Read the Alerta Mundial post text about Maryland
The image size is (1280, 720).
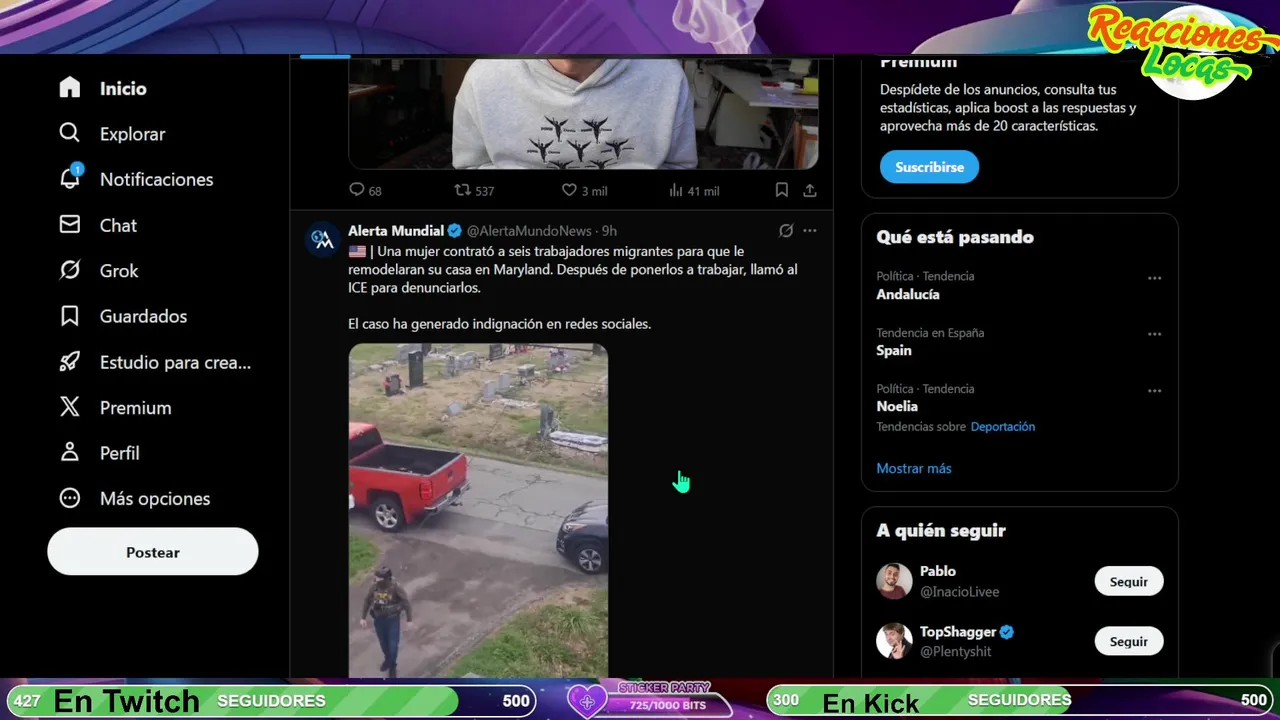(x=573, y=288)
